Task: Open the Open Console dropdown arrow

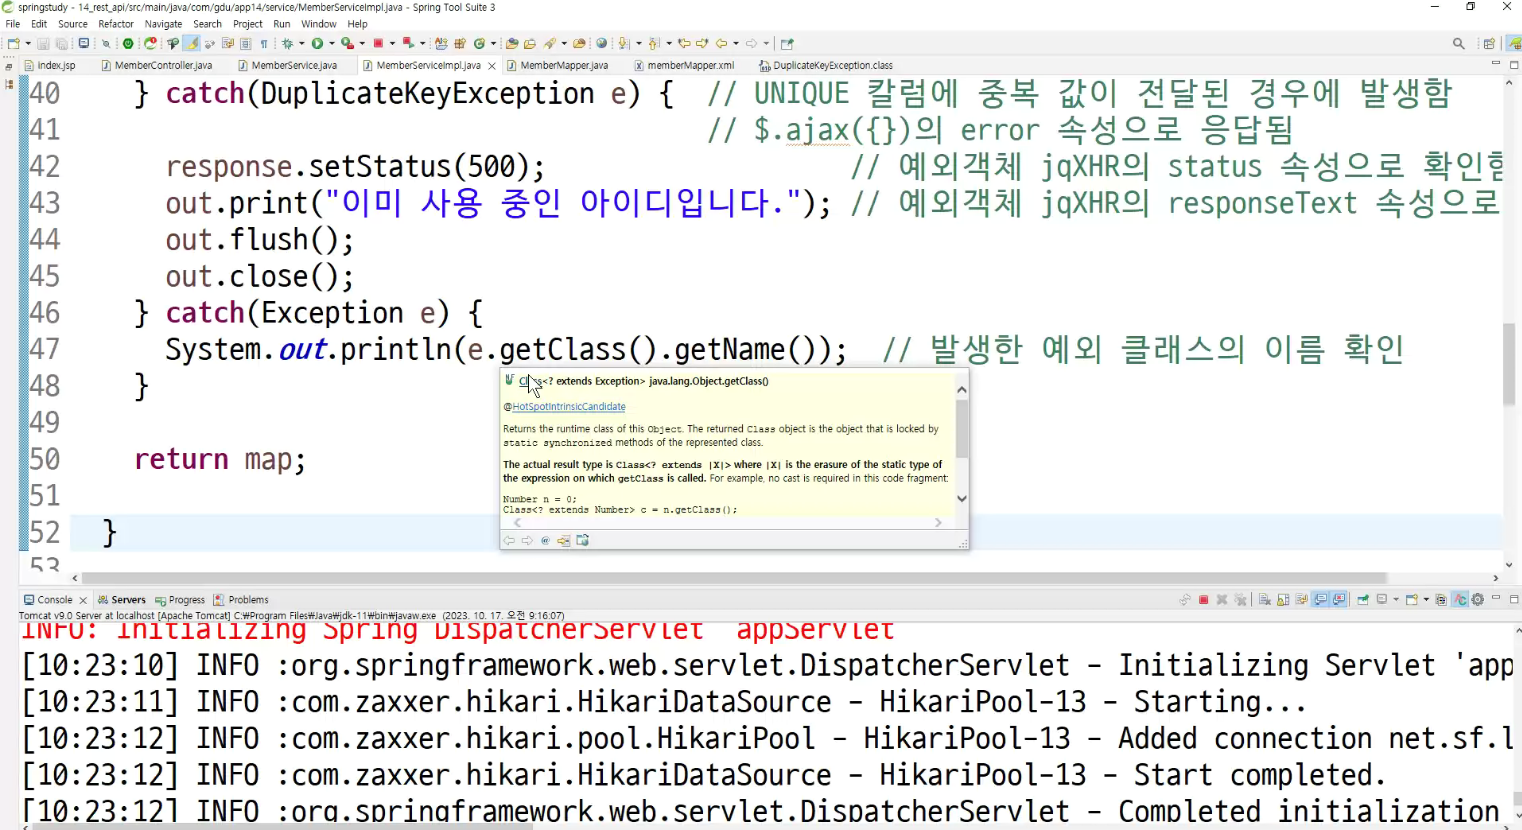Action: pyautogui.click(x=1426, y=600)
